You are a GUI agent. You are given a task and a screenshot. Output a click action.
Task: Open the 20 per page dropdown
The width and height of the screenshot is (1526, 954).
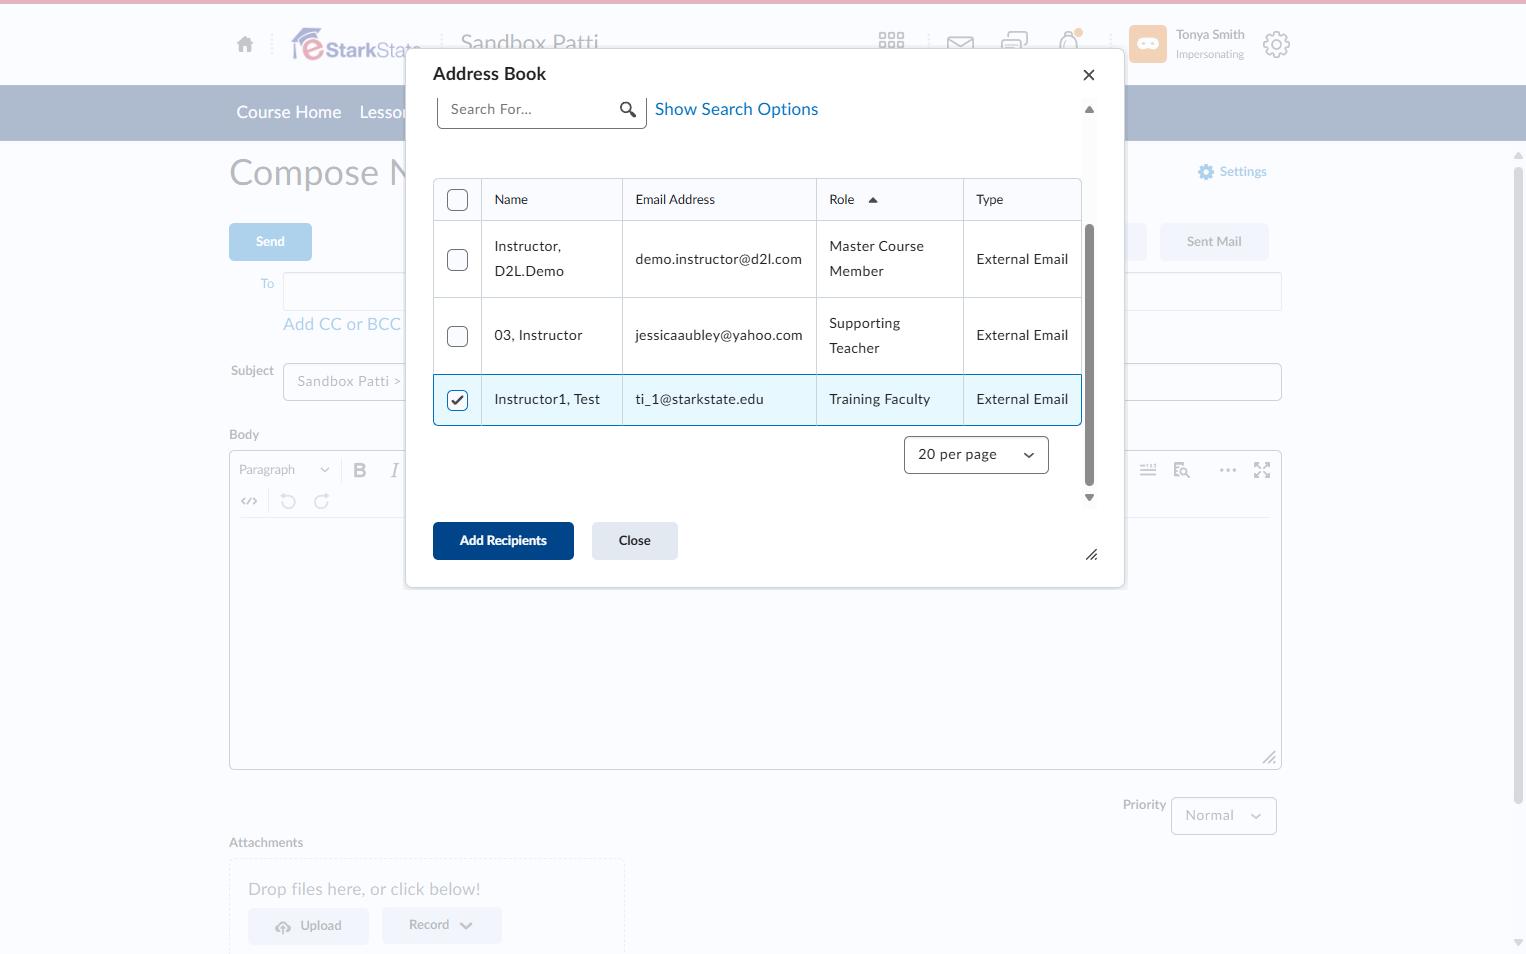pos(976,455)
